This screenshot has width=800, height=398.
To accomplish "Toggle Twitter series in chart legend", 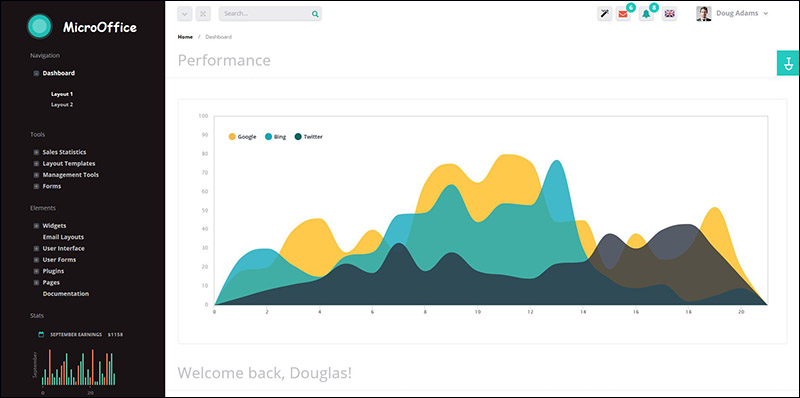I will [309, 137].
